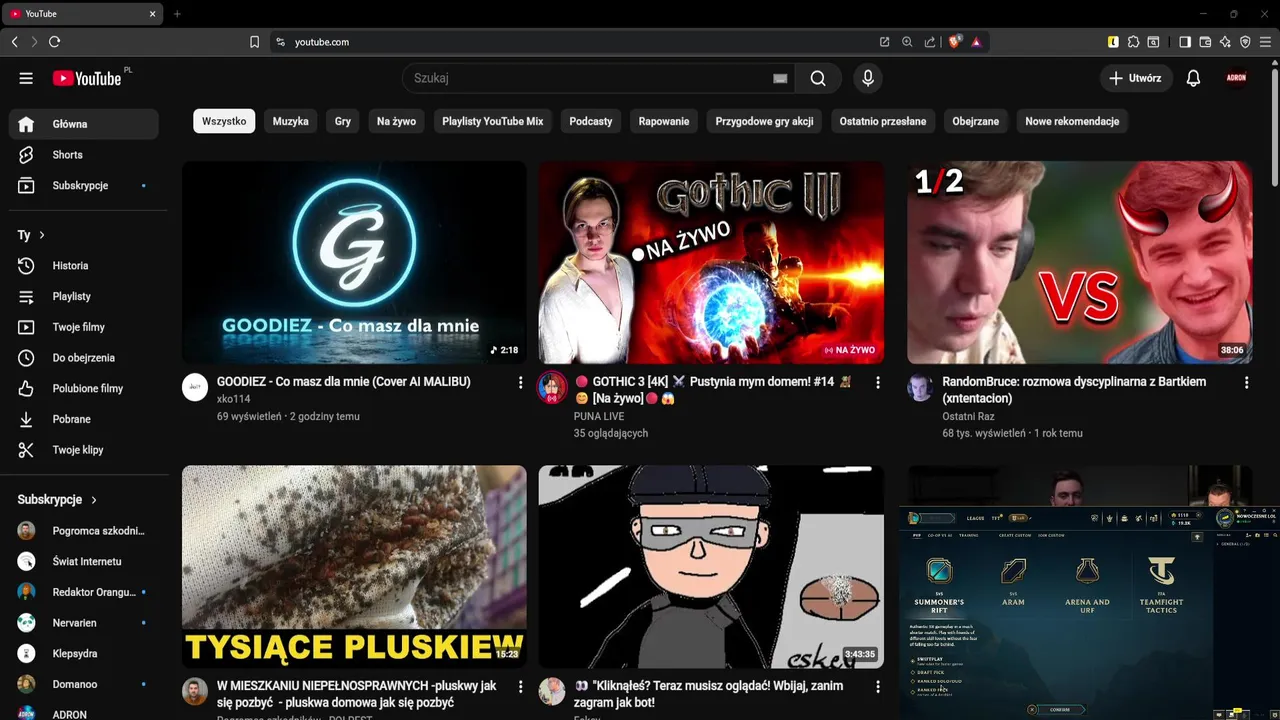The image size is (1280, 720).
Task: Click the zoom magnifier in the address bar
Action: pyautogui.click(x=907, y=42)
